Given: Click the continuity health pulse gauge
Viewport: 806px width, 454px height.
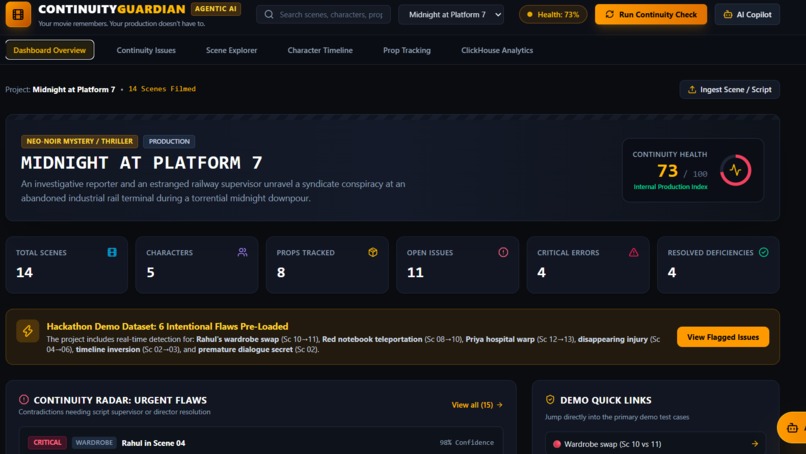Looking at the screenshot, I should pos(736,170).
